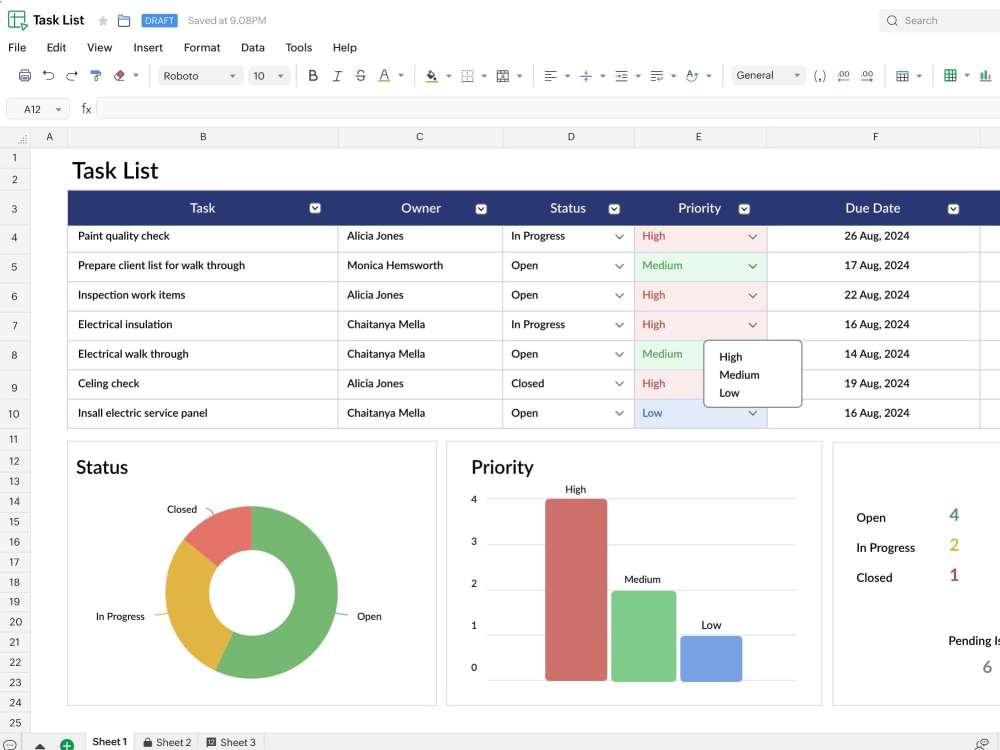
Task: Open the font name Roboto dropdown
Action: pyautogui.click(x=200, y=76)
